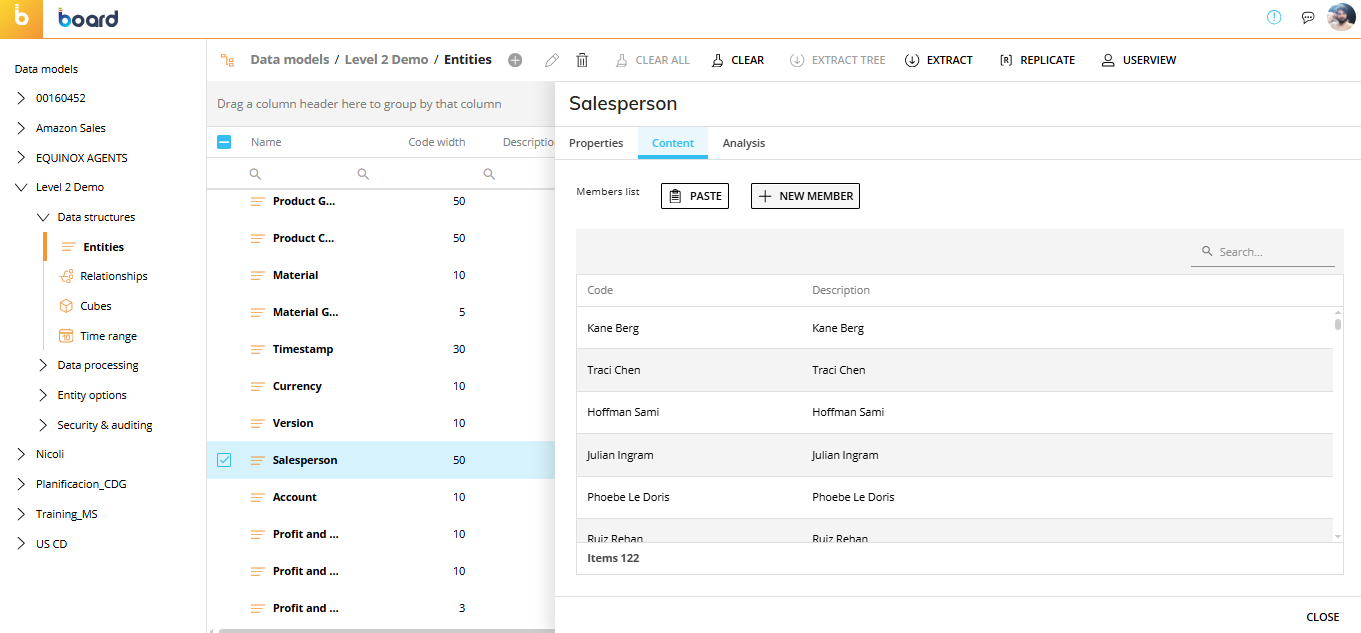Screen dimensions: 1361x633
Task: Click the info alert icon in header
Action: pyautogui.click(x=1274, y=17)
